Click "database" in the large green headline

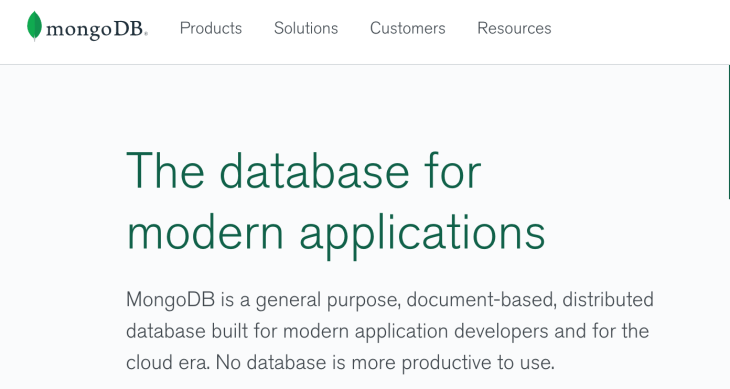click(x=314, y=171)
